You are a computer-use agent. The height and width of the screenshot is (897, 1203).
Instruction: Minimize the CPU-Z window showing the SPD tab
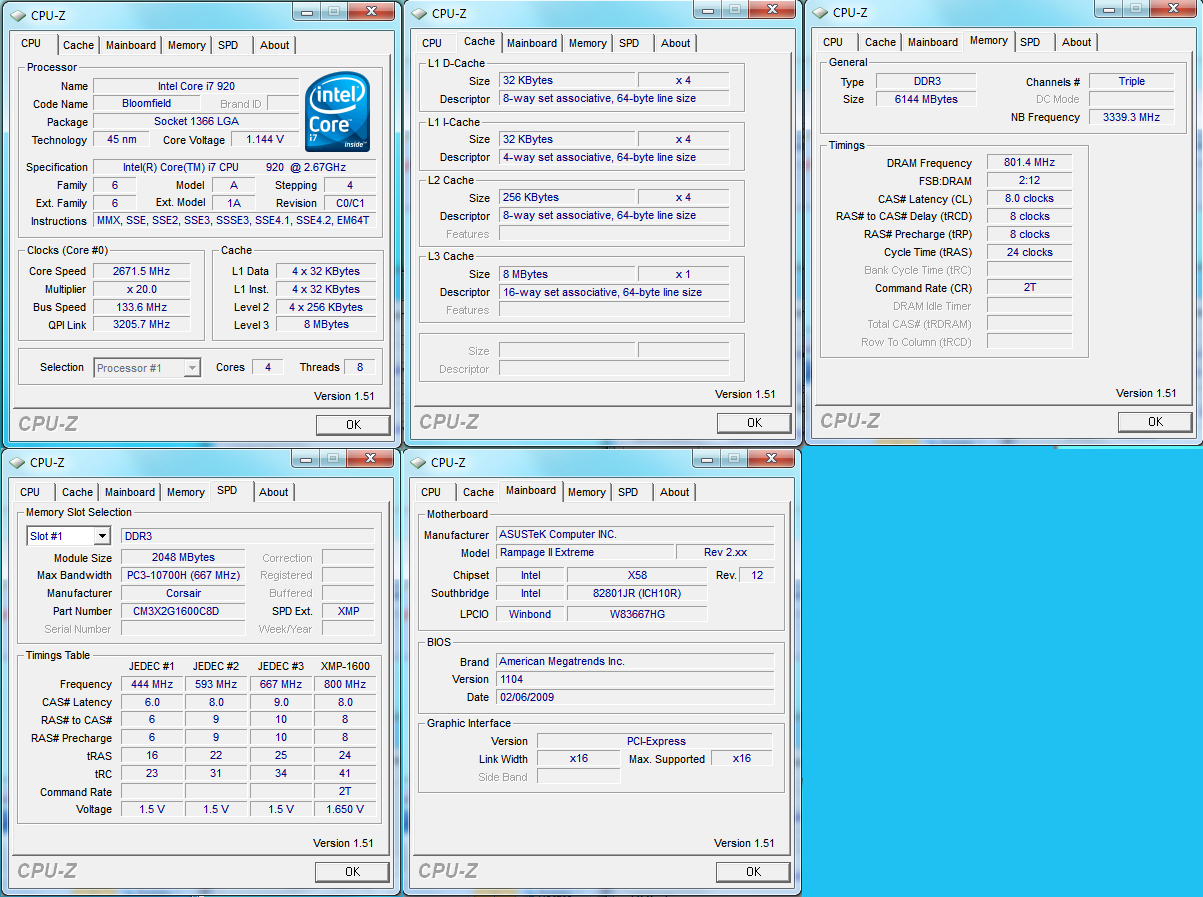click(x=304, y=459)
